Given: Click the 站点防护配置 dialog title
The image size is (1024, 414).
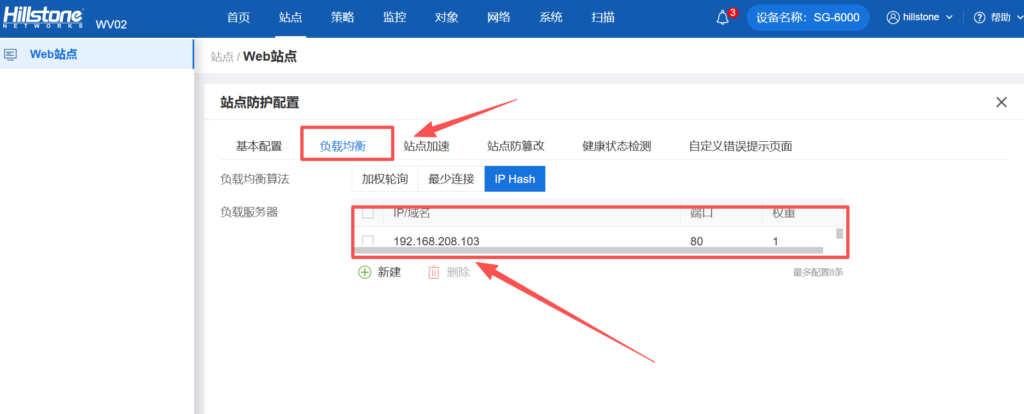Looking at the screenshot, I should (x=260, y=102).
